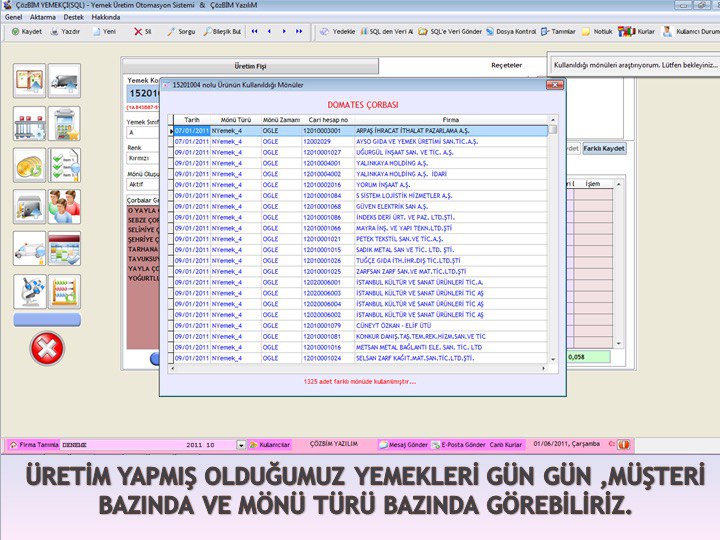The width and height of the screenshot is (720, 540).
Task: Click the Farklı Kaydet button
Action: [604, 148]
